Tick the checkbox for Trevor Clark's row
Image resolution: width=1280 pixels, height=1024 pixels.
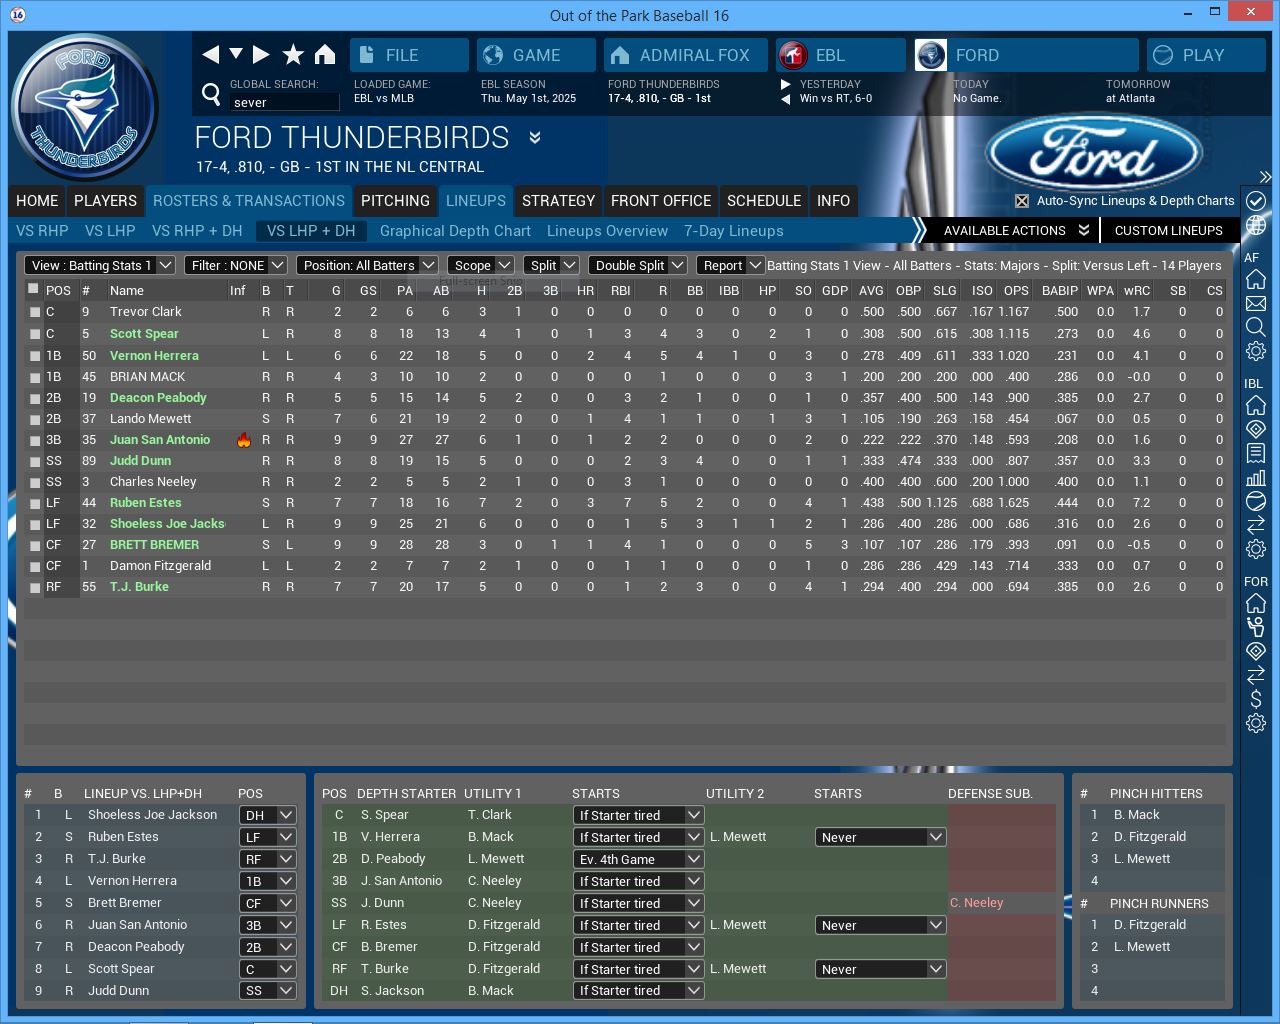35,313
